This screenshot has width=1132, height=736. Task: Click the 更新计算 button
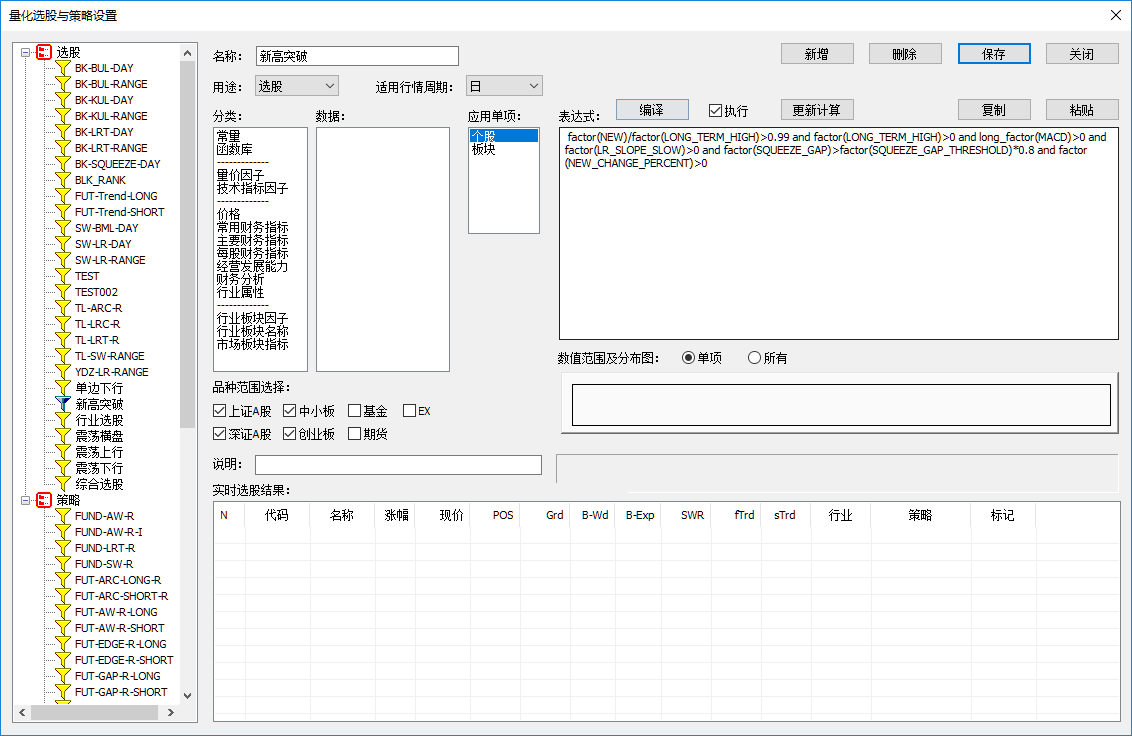[x=817, y=110]
